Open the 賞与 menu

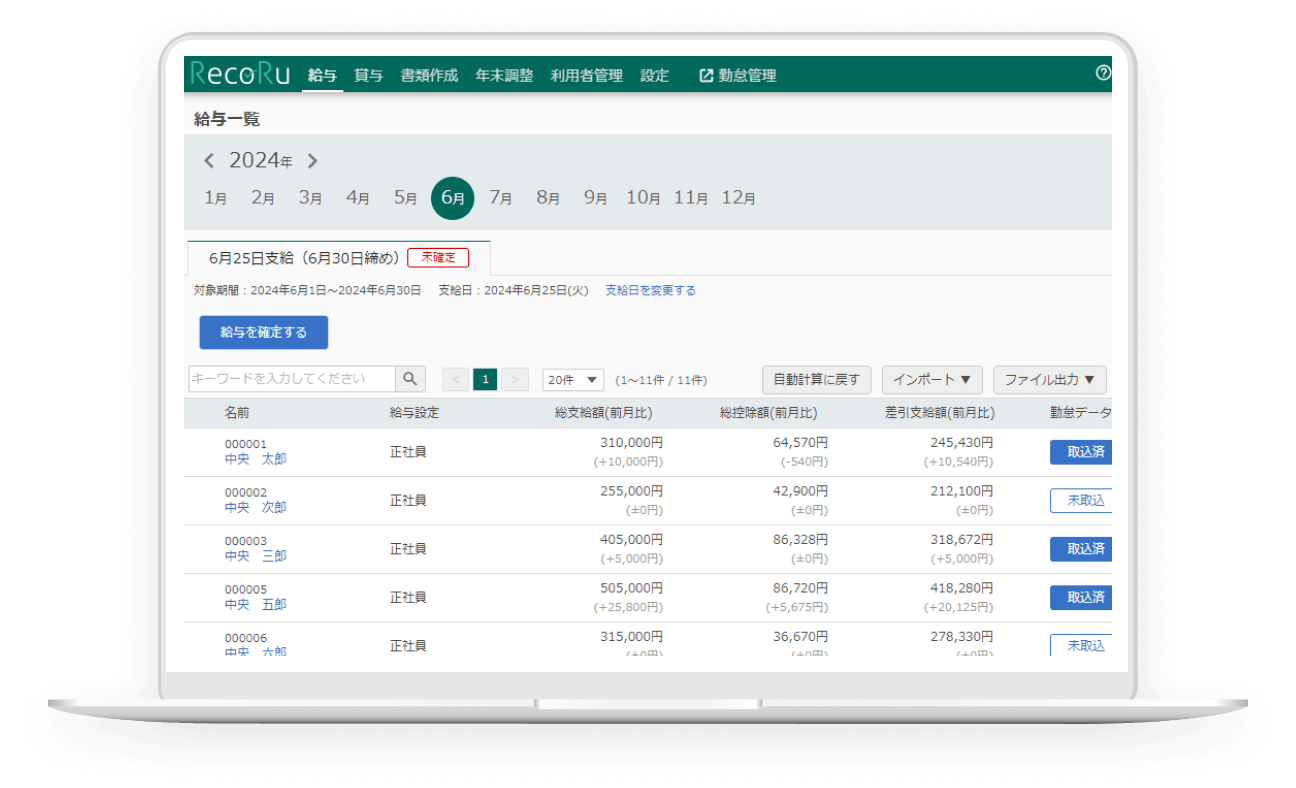coord(368,75)
